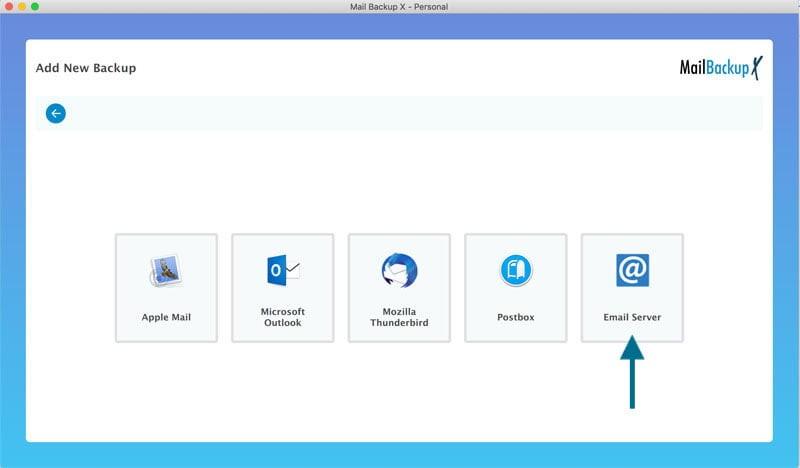Click the "Apple Mail" label
The width and height of the screenshot is (800, 468).
pyautogui.click(x=166, y=317)
